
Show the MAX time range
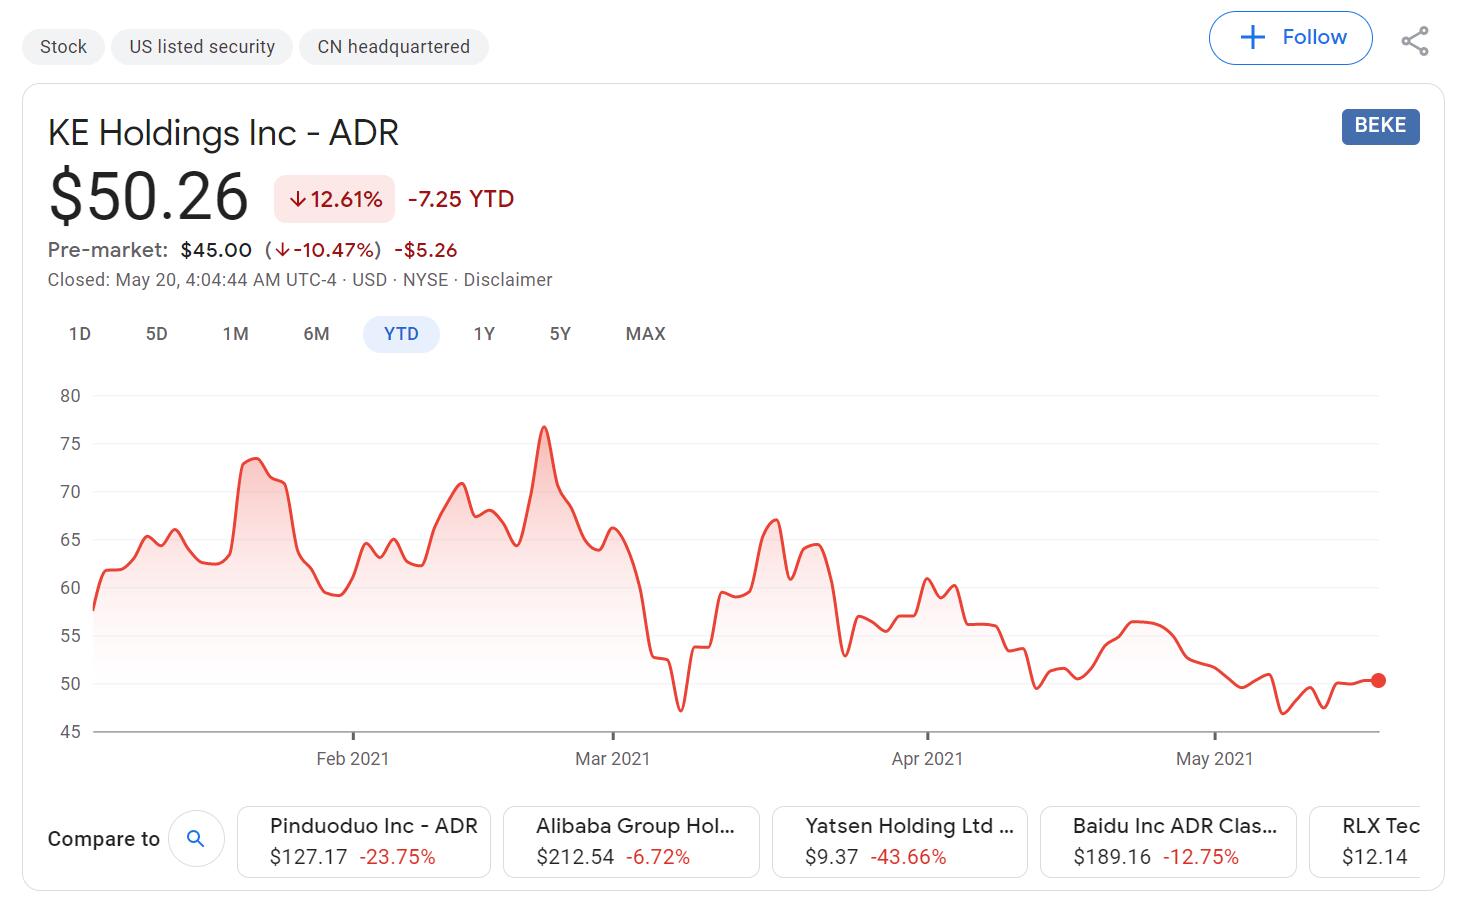click(x=645, y=334)
